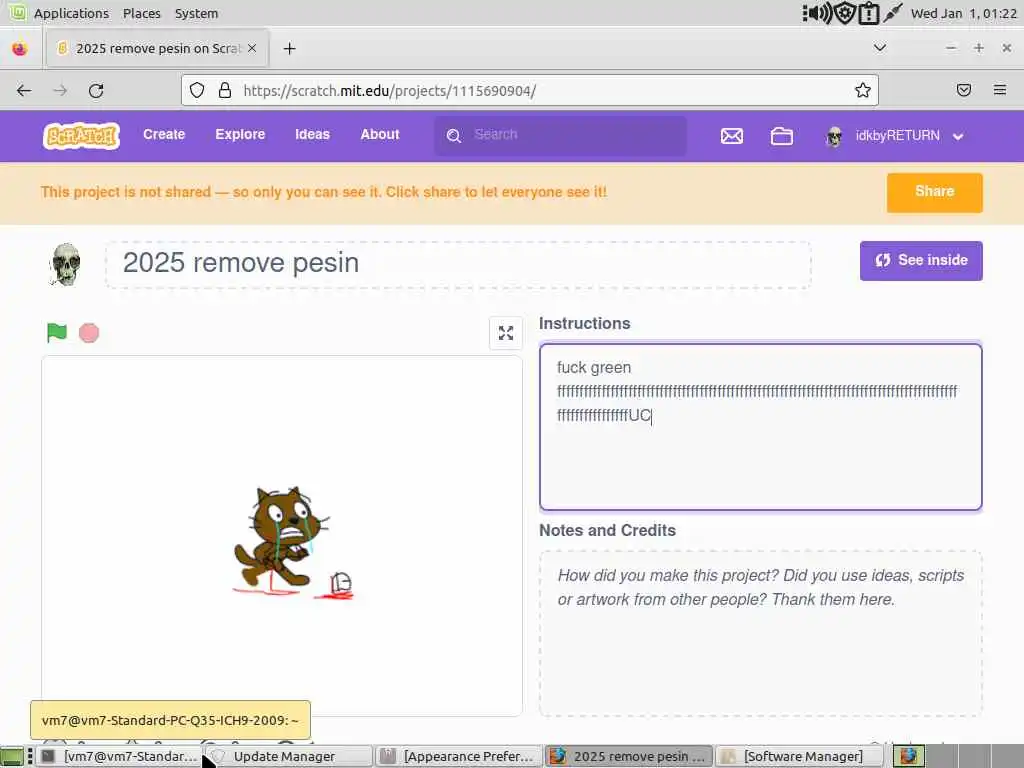Click the network connection tray icon
Screen dimensions: 1024x768
pos(892,13)
